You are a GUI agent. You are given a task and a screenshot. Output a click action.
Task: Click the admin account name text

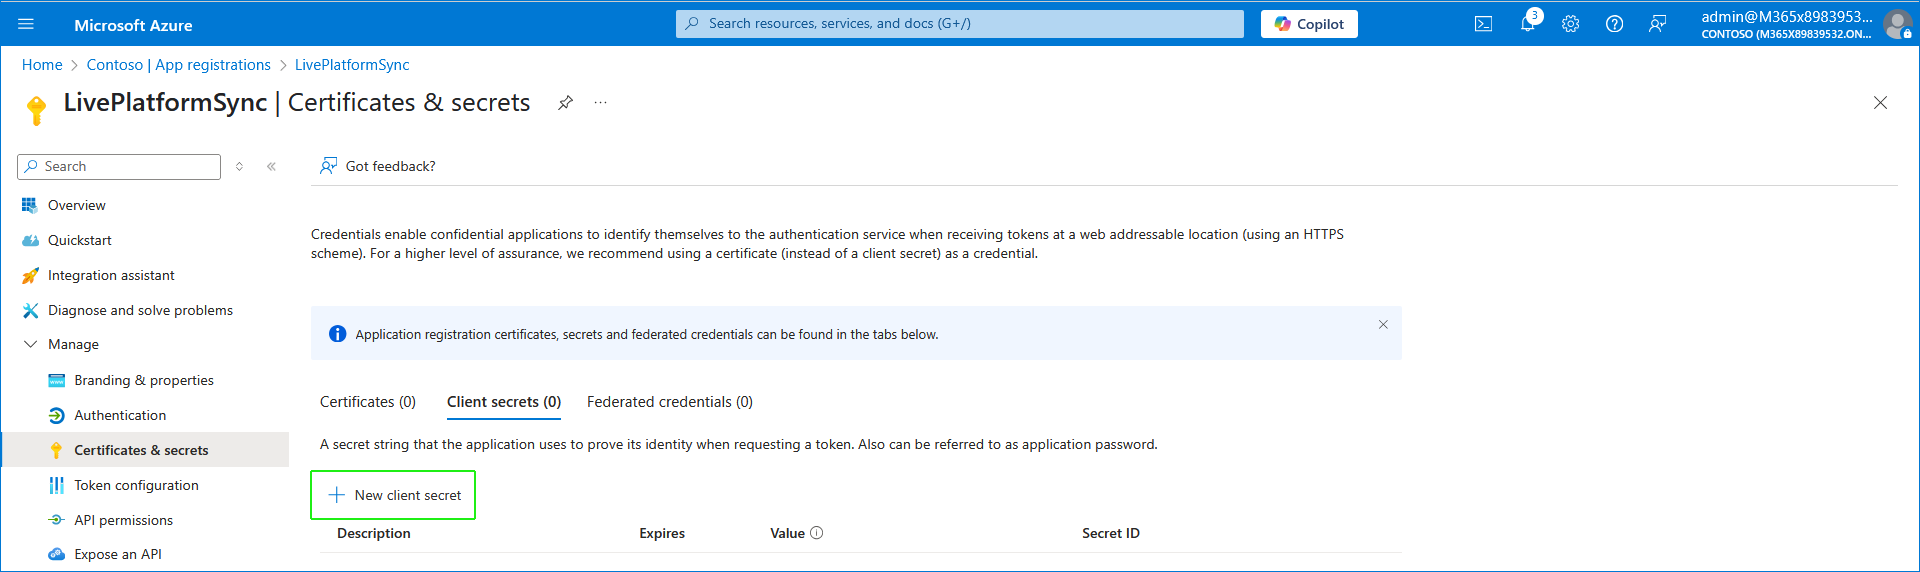coord(1787,17)
